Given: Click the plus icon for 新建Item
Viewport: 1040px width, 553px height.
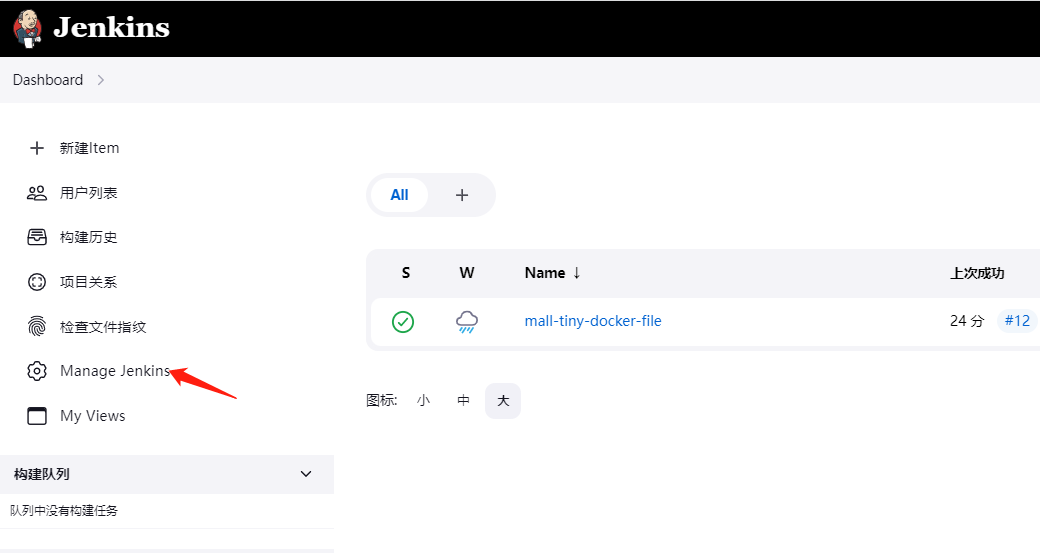Looking at the screenshot, I should tap(37, 148).
